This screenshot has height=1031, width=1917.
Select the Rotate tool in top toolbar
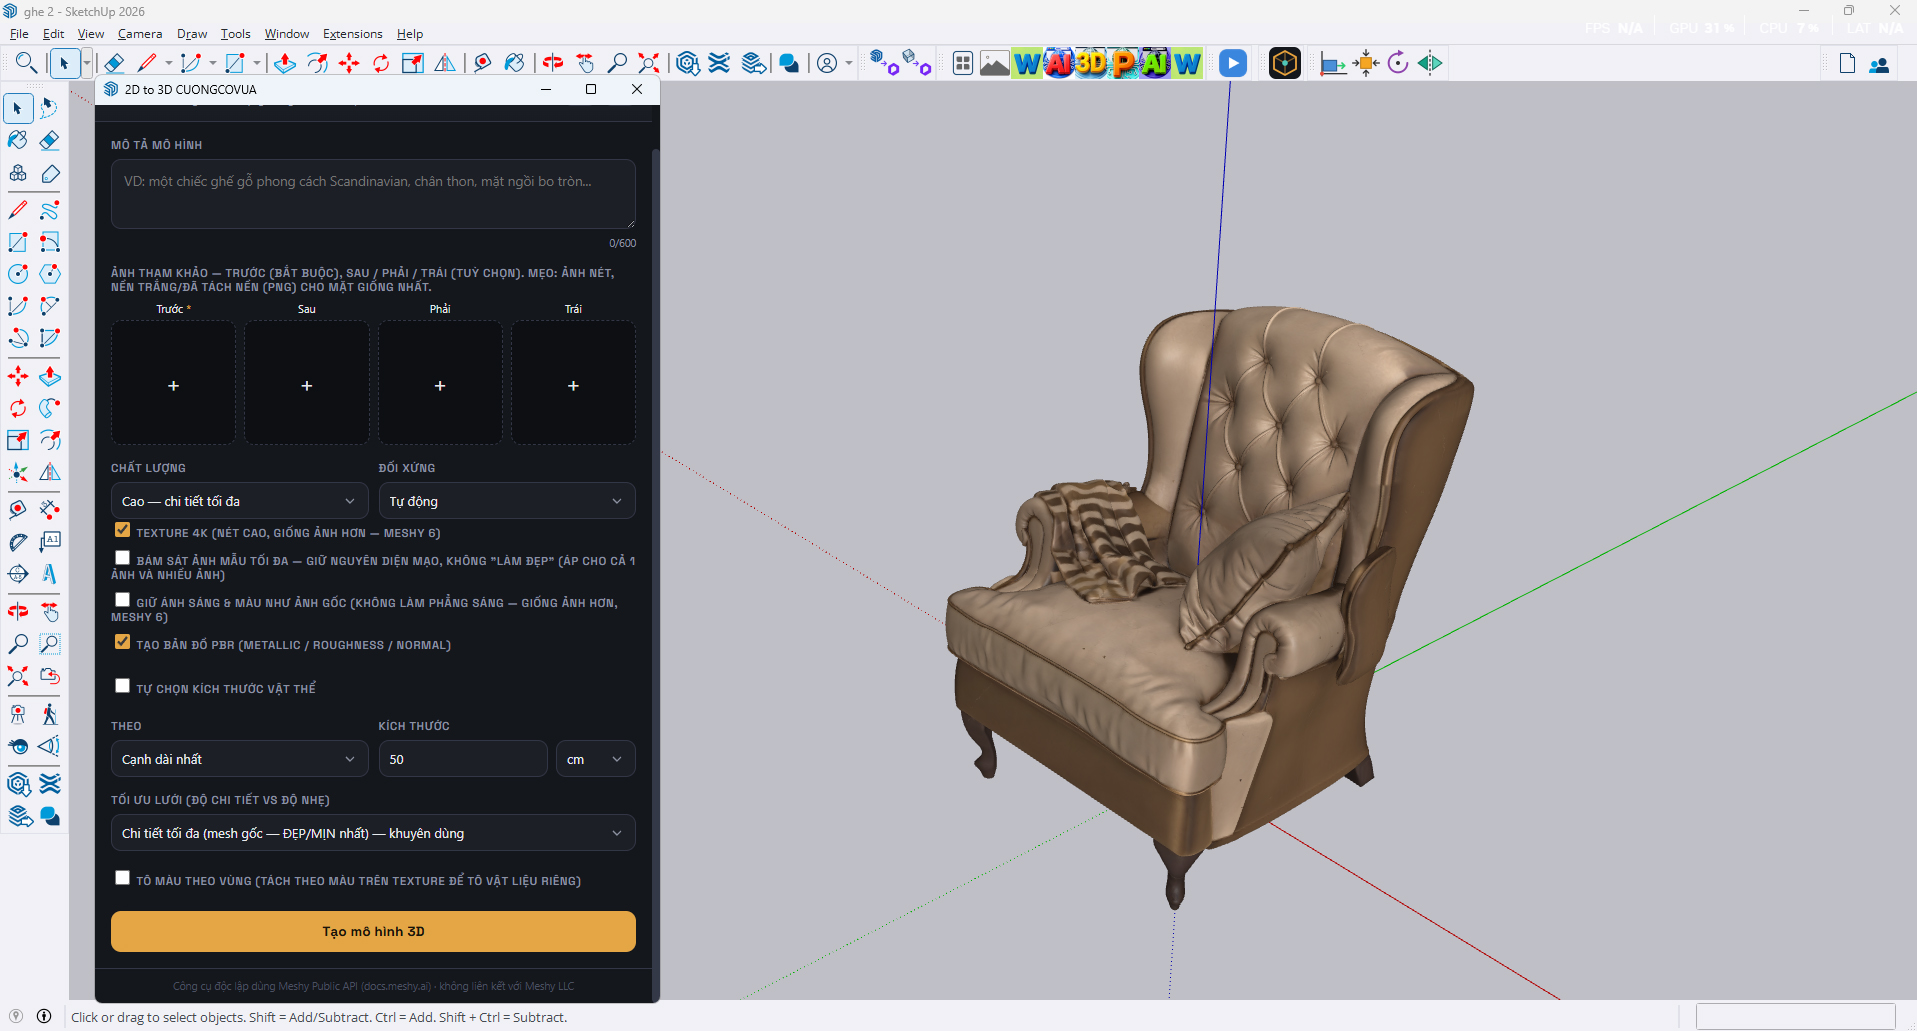[x=381, y=63]
